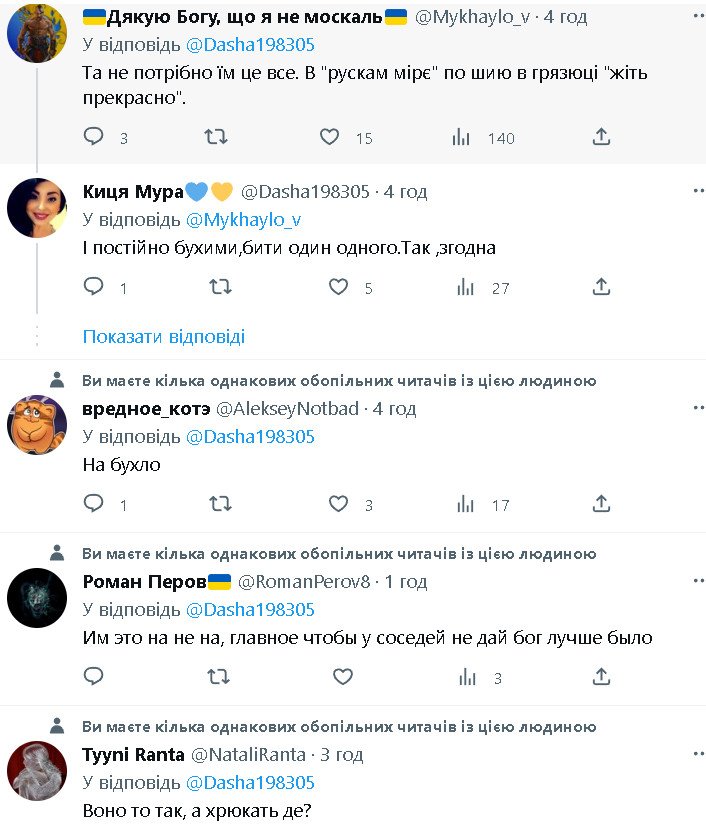View analytics of Mykhaylo_v's tweet
The height and width of the screenshot is (827, 706).
[x=462, y=137]
